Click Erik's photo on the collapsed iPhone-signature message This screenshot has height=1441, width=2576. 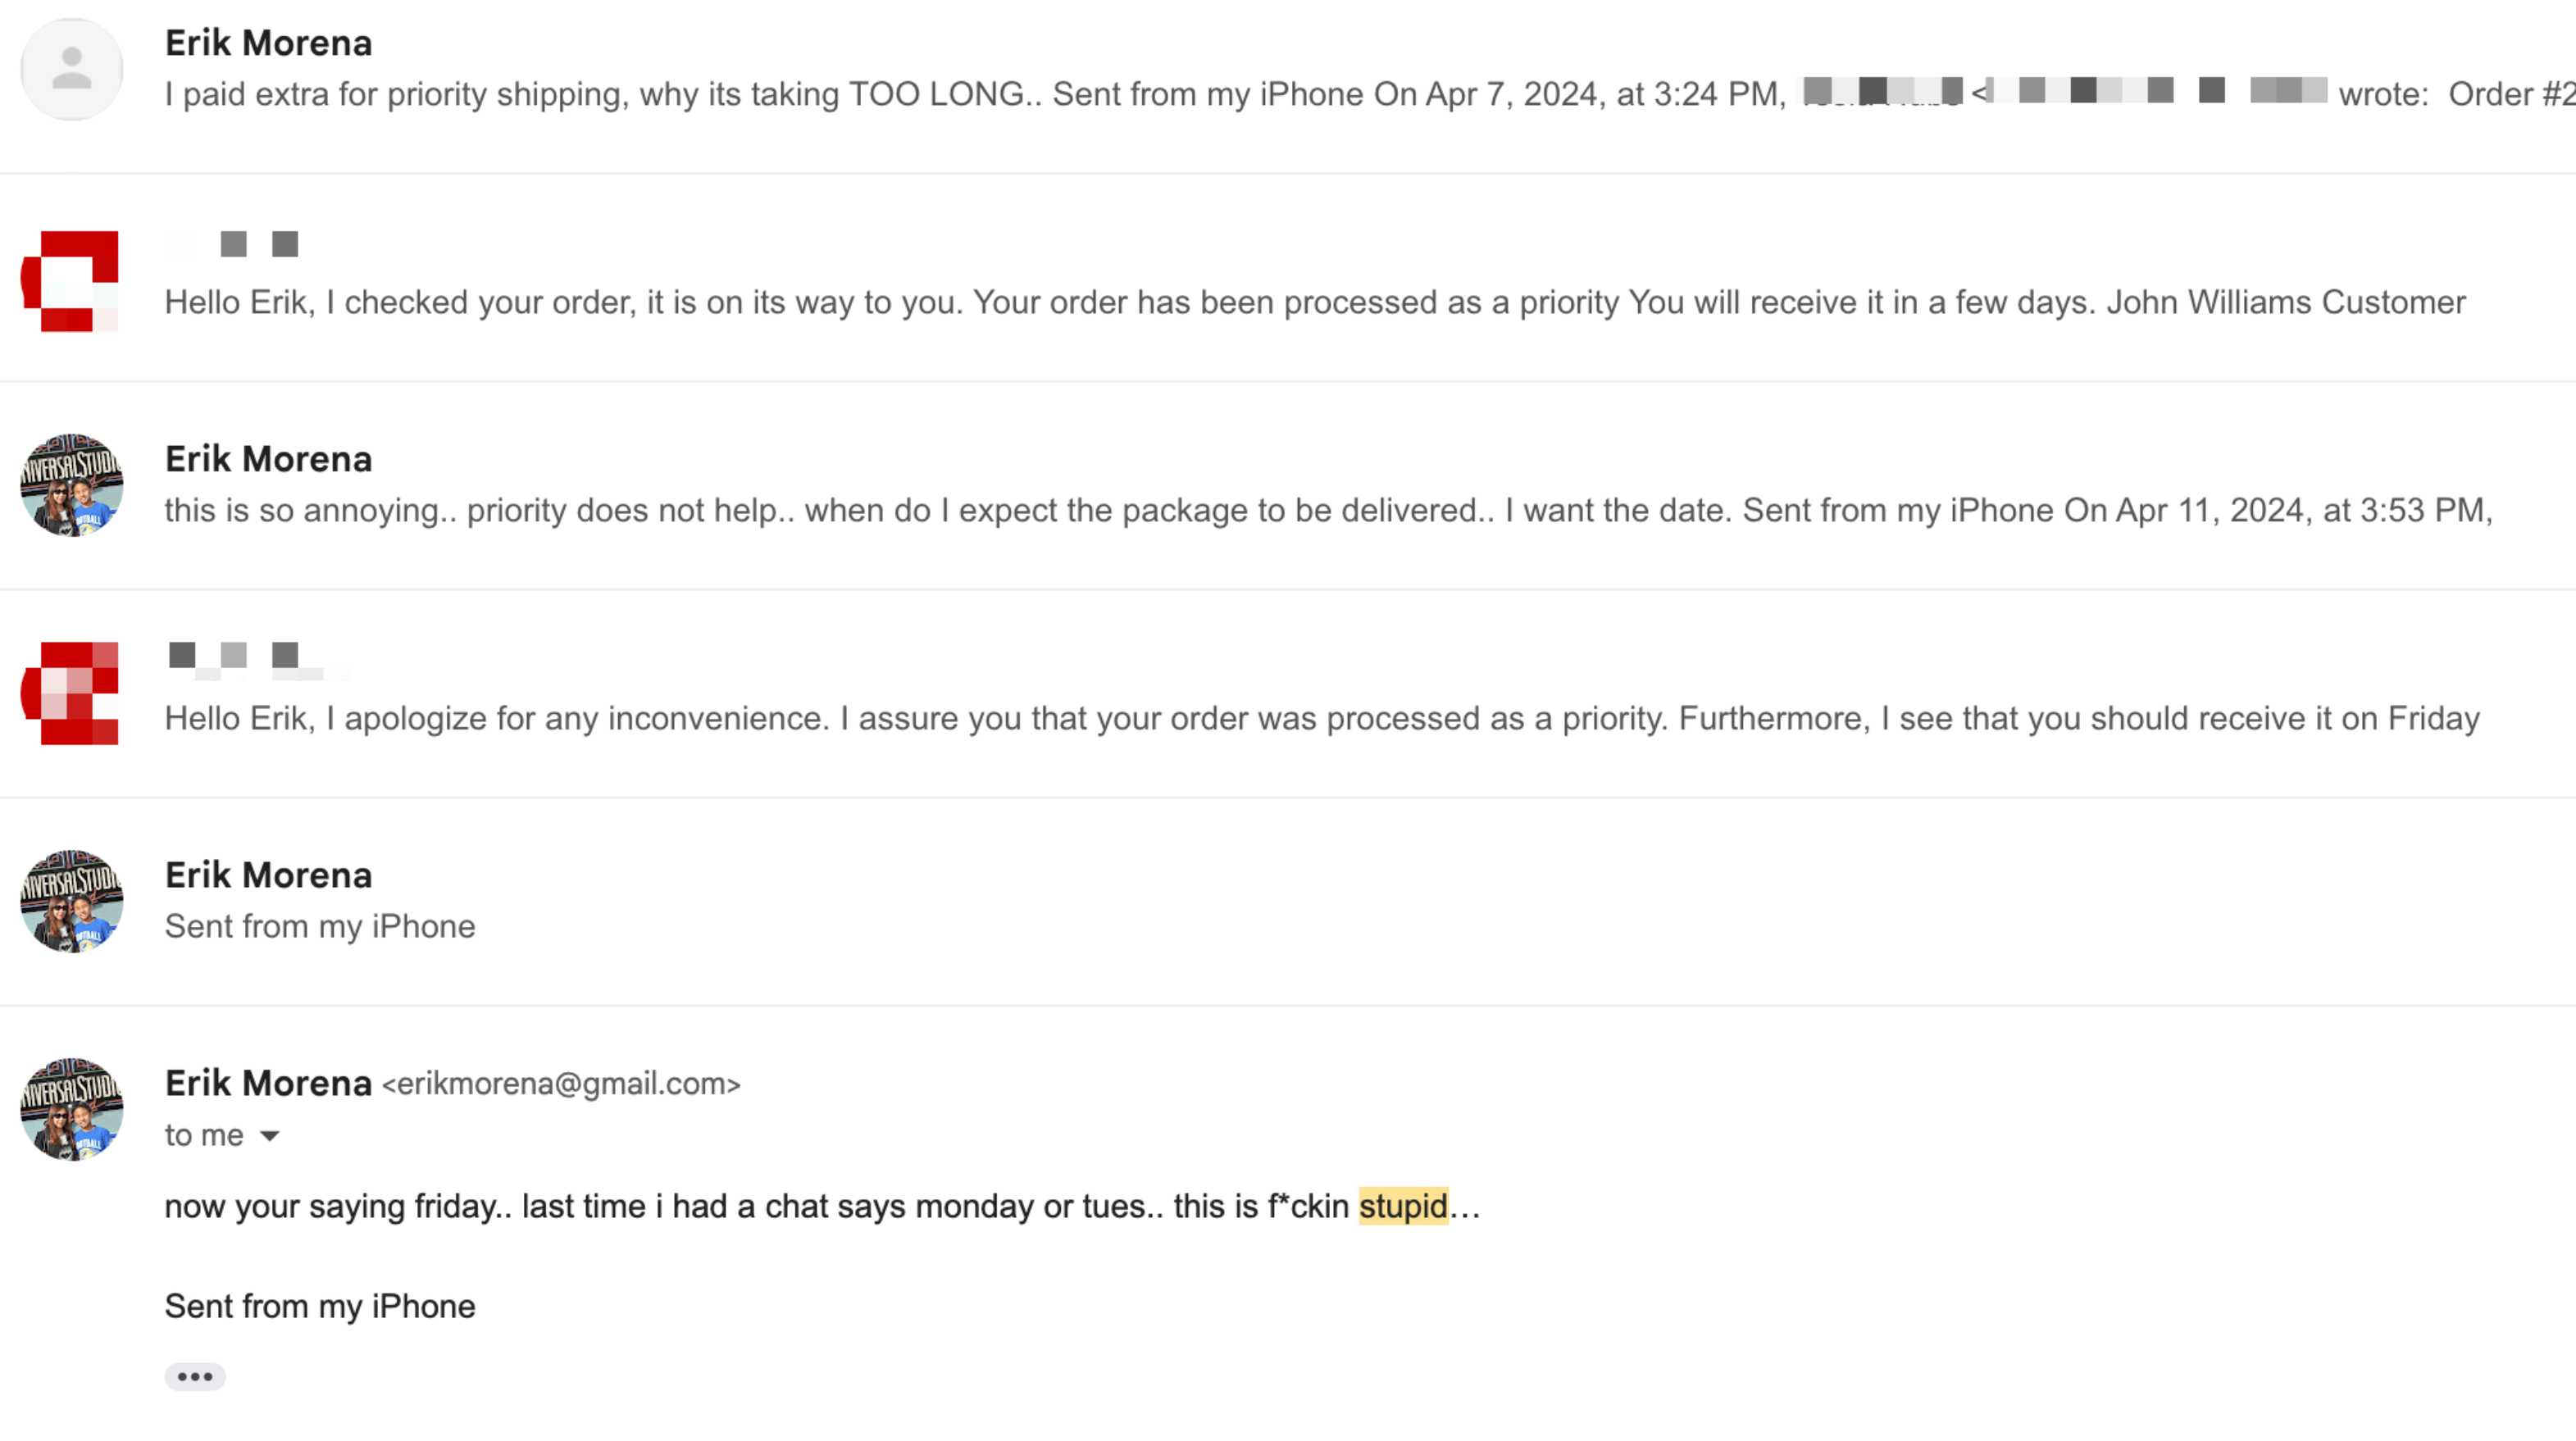72,901
